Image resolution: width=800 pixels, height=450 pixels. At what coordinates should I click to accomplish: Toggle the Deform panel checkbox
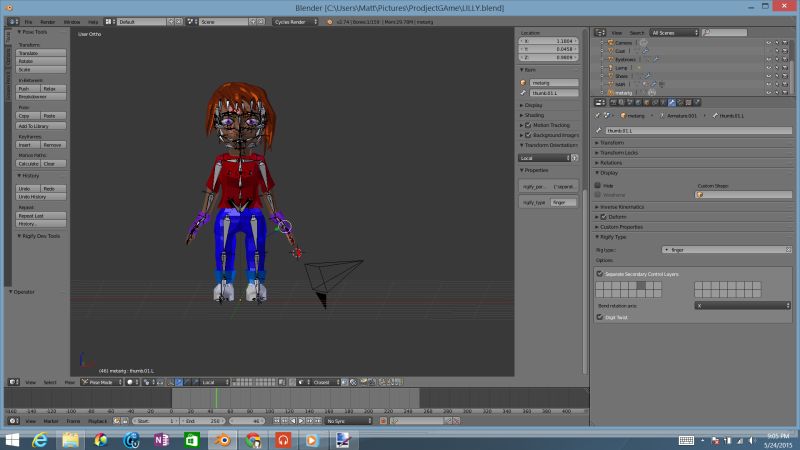click(x=604, y=217)
